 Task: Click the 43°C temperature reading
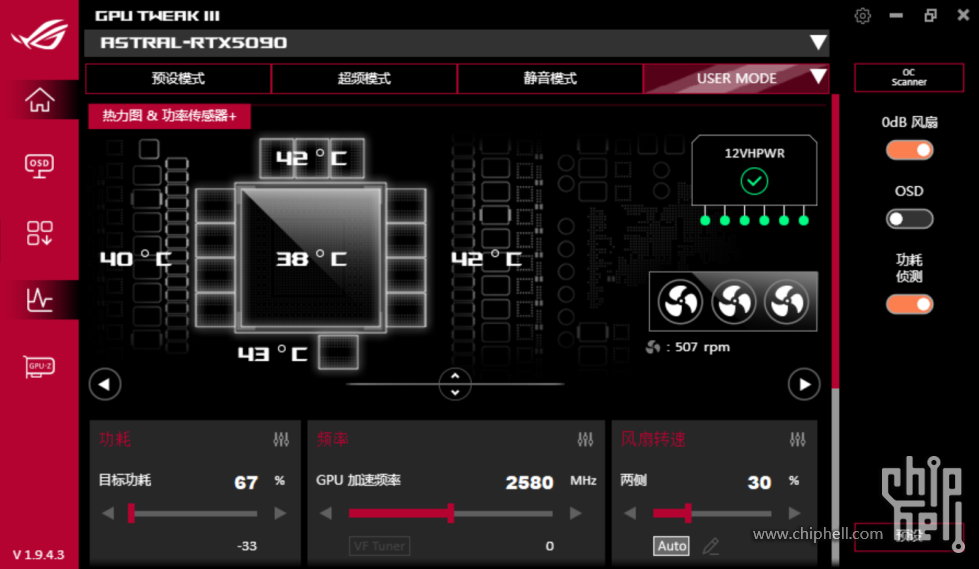click(272, 354)
